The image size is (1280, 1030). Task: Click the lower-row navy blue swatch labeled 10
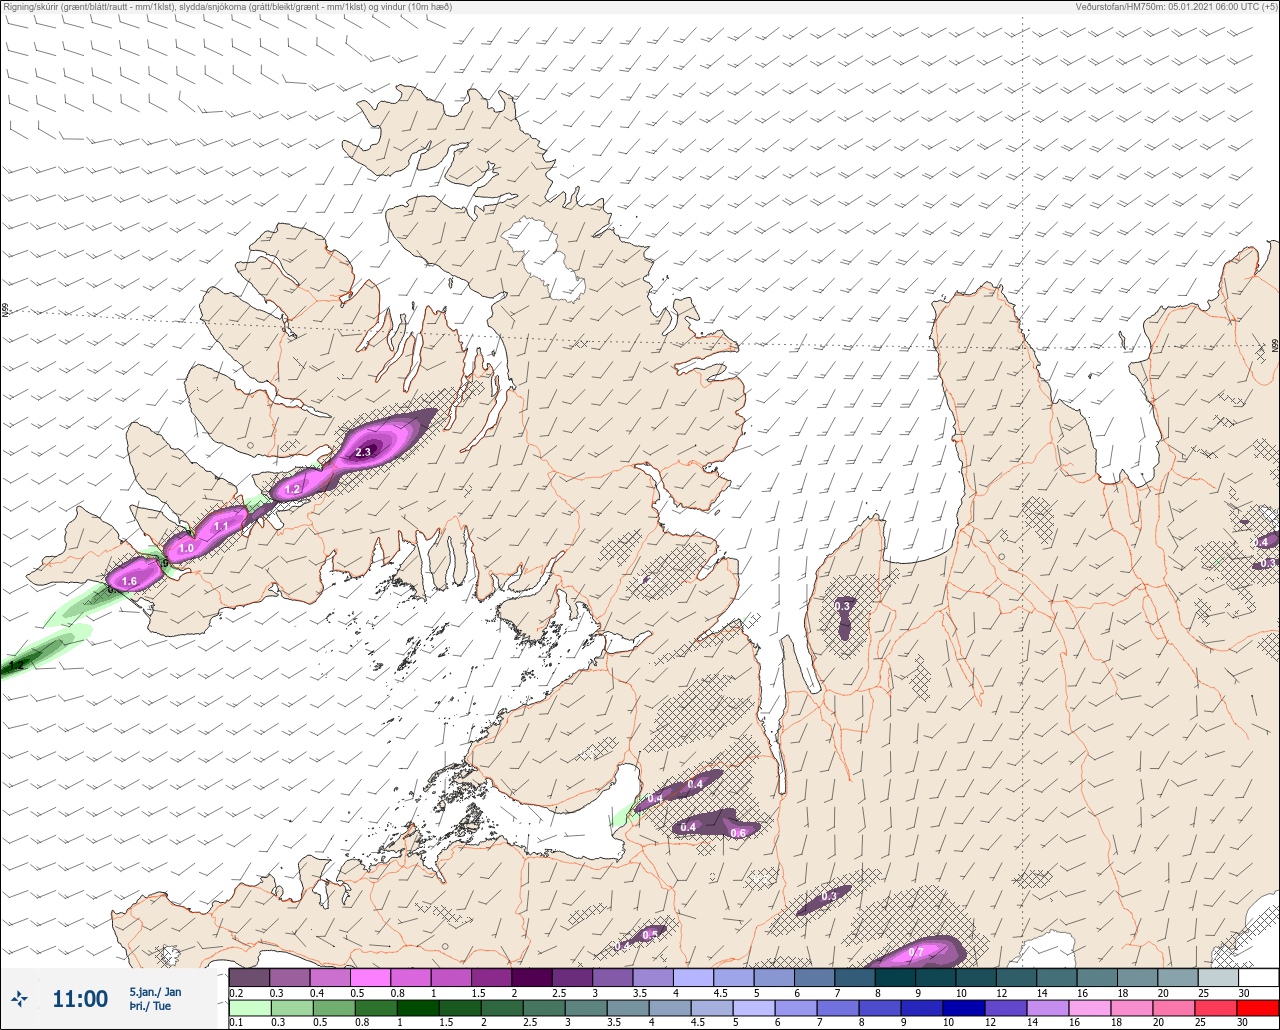click(964, 1008)
